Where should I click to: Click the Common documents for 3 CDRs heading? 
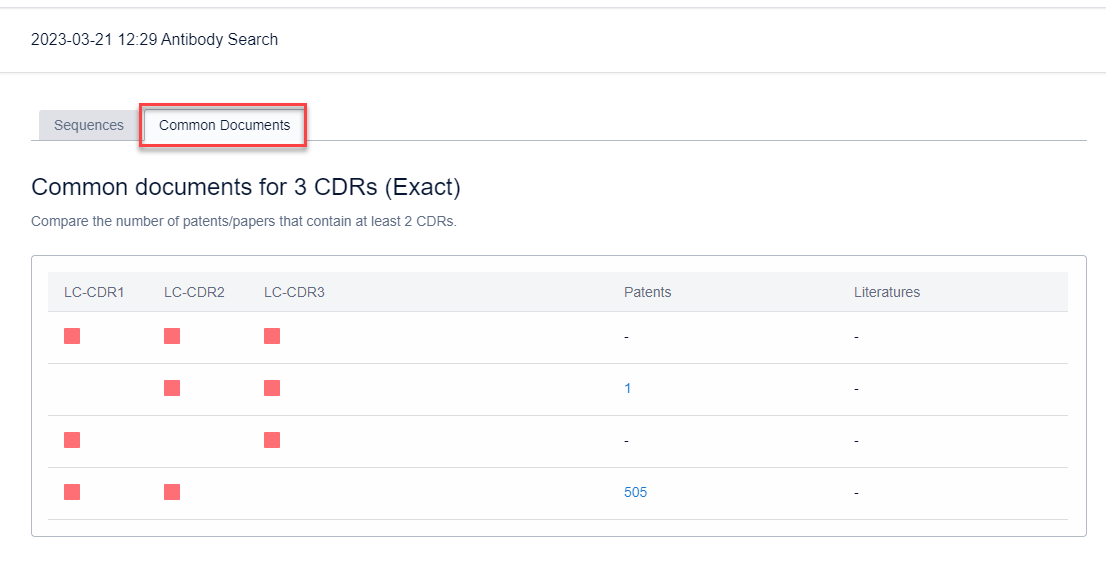tap(246, 187)
